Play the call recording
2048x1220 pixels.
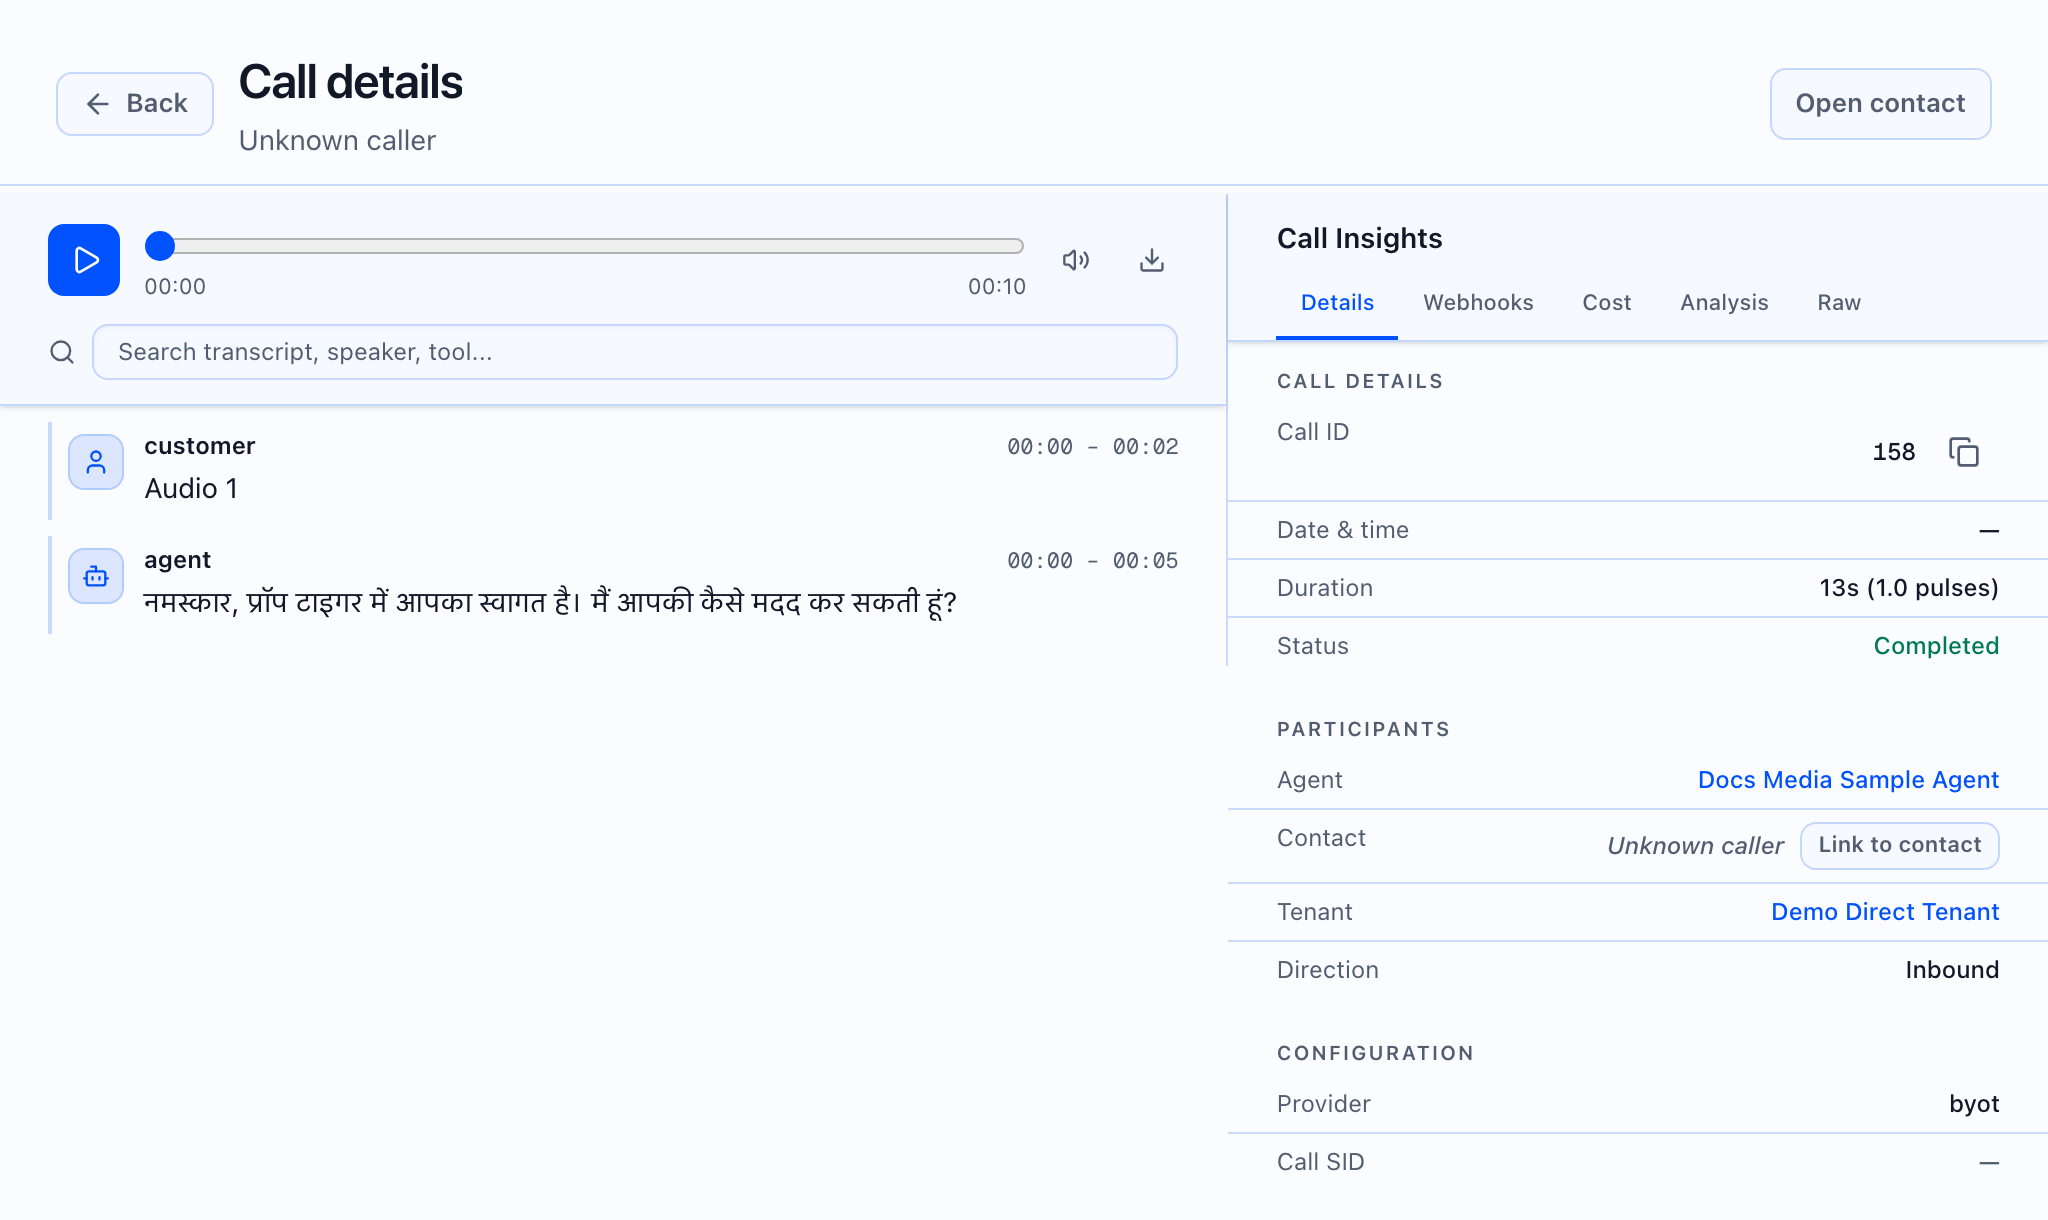(84, 260)
